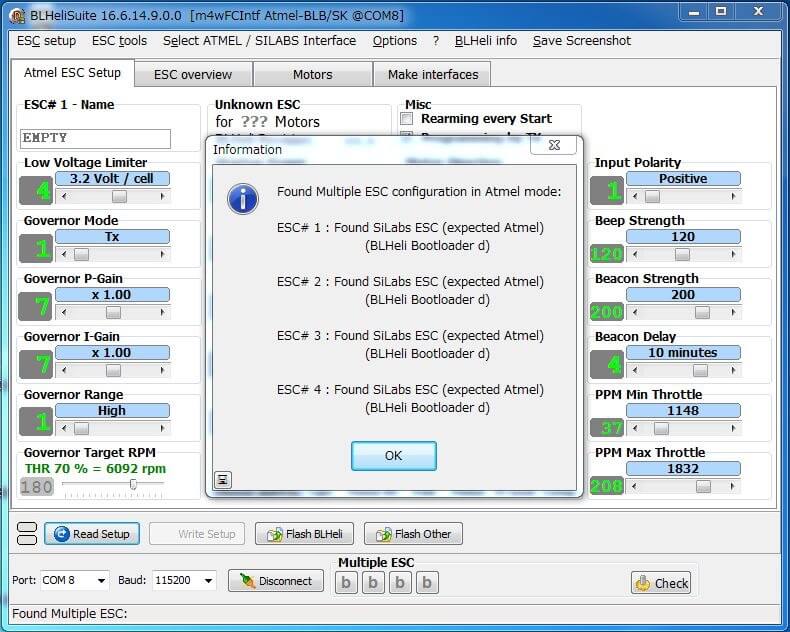Click the fourth 'b' Multiple ESC button
The image size is (790, 632).
[x=427, y=583]
